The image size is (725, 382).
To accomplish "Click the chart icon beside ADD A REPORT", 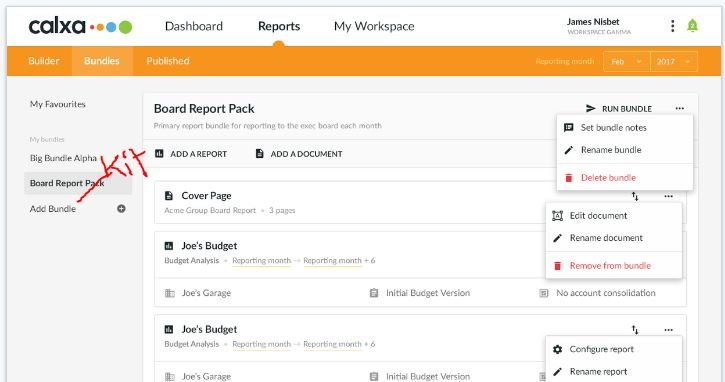I will (x=159, y=153).
